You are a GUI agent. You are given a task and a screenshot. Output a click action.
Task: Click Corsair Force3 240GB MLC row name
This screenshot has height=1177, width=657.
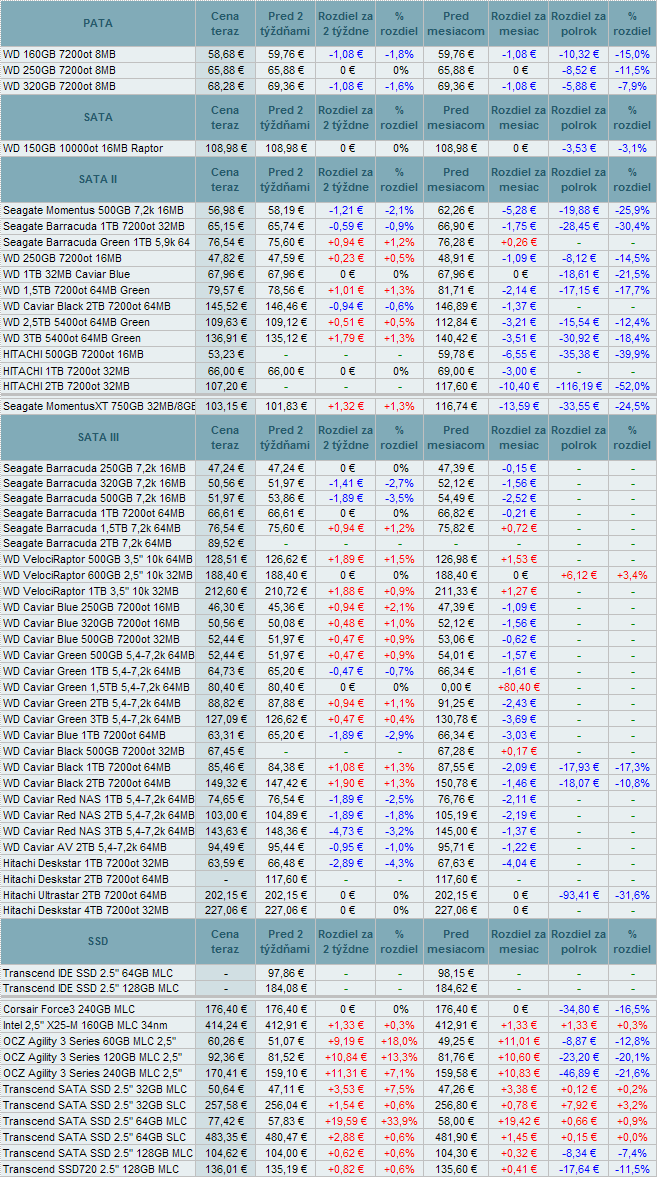tap(71, 1009)
